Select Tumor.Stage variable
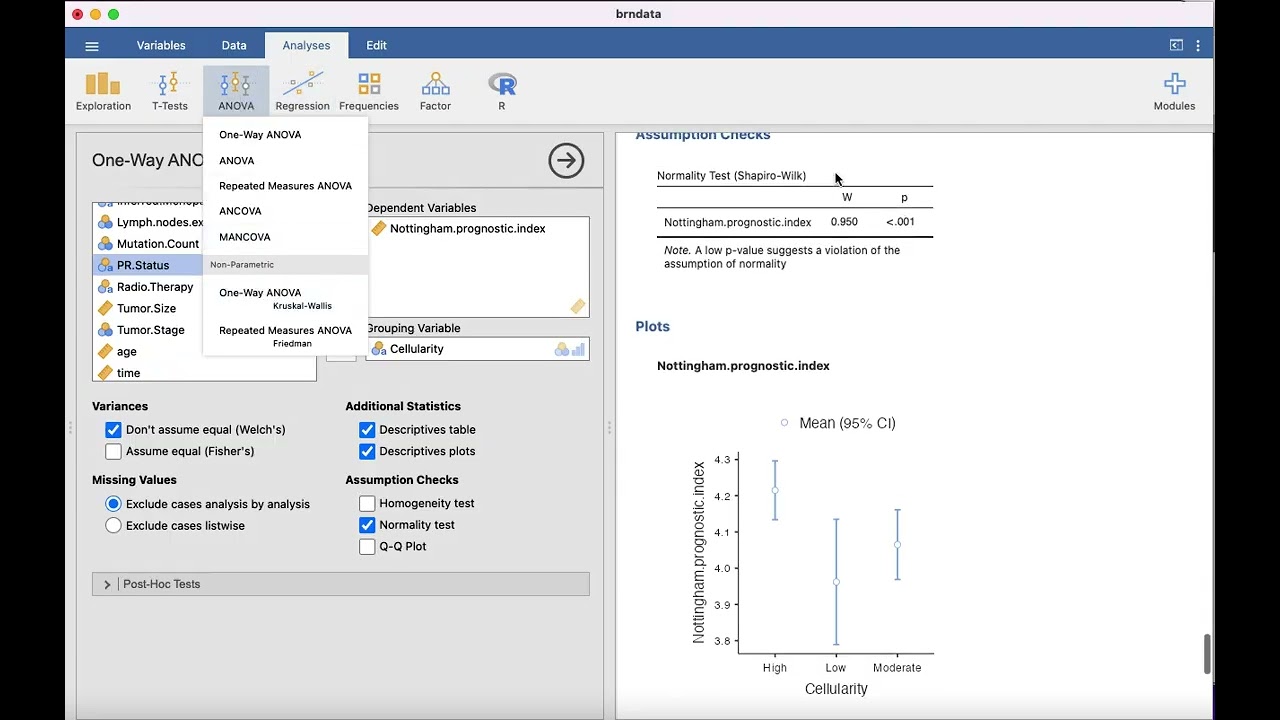Screen dimensions: 1280x720 pyautogui.click(x=148, y=330)
